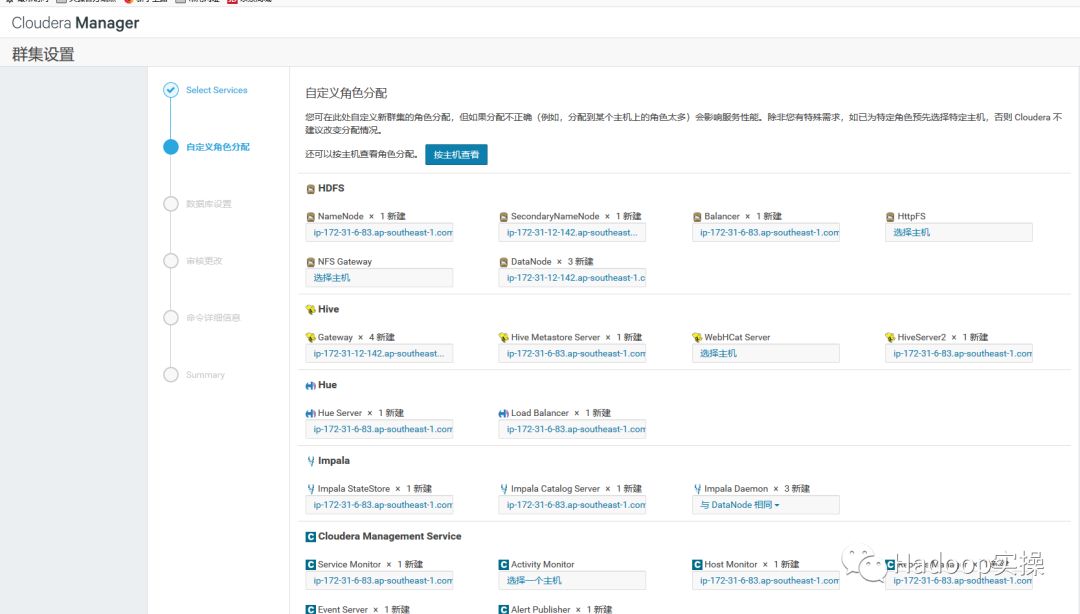Click the Cloudera Manager logo
Screen dimensions: 1080x614
coord(75,23)
